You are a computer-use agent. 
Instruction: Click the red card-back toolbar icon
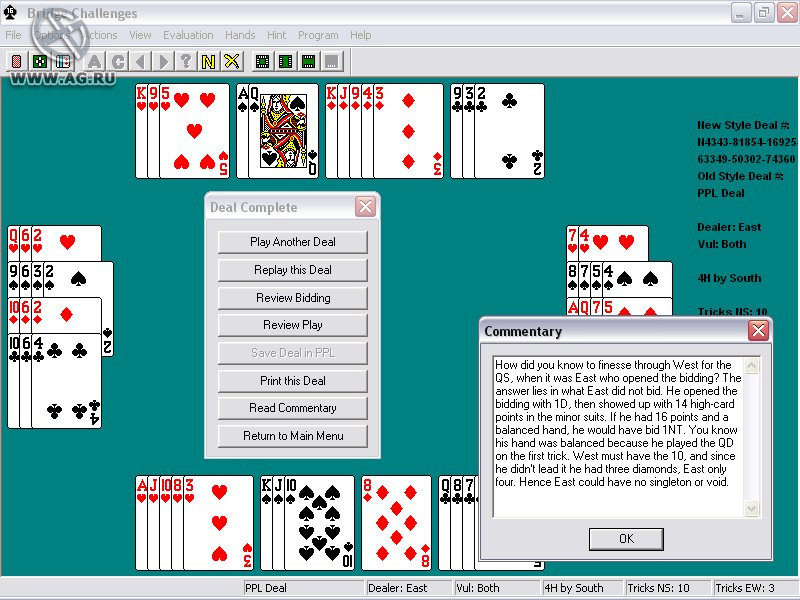[x=16, y=62]
